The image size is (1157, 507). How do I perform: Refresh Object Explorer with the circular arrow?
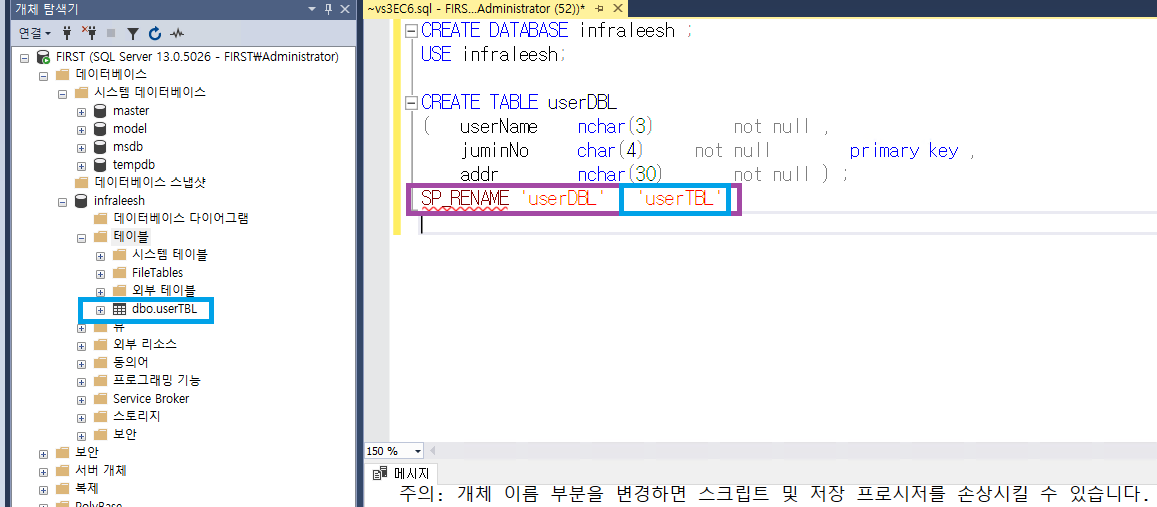click(155, 33)
